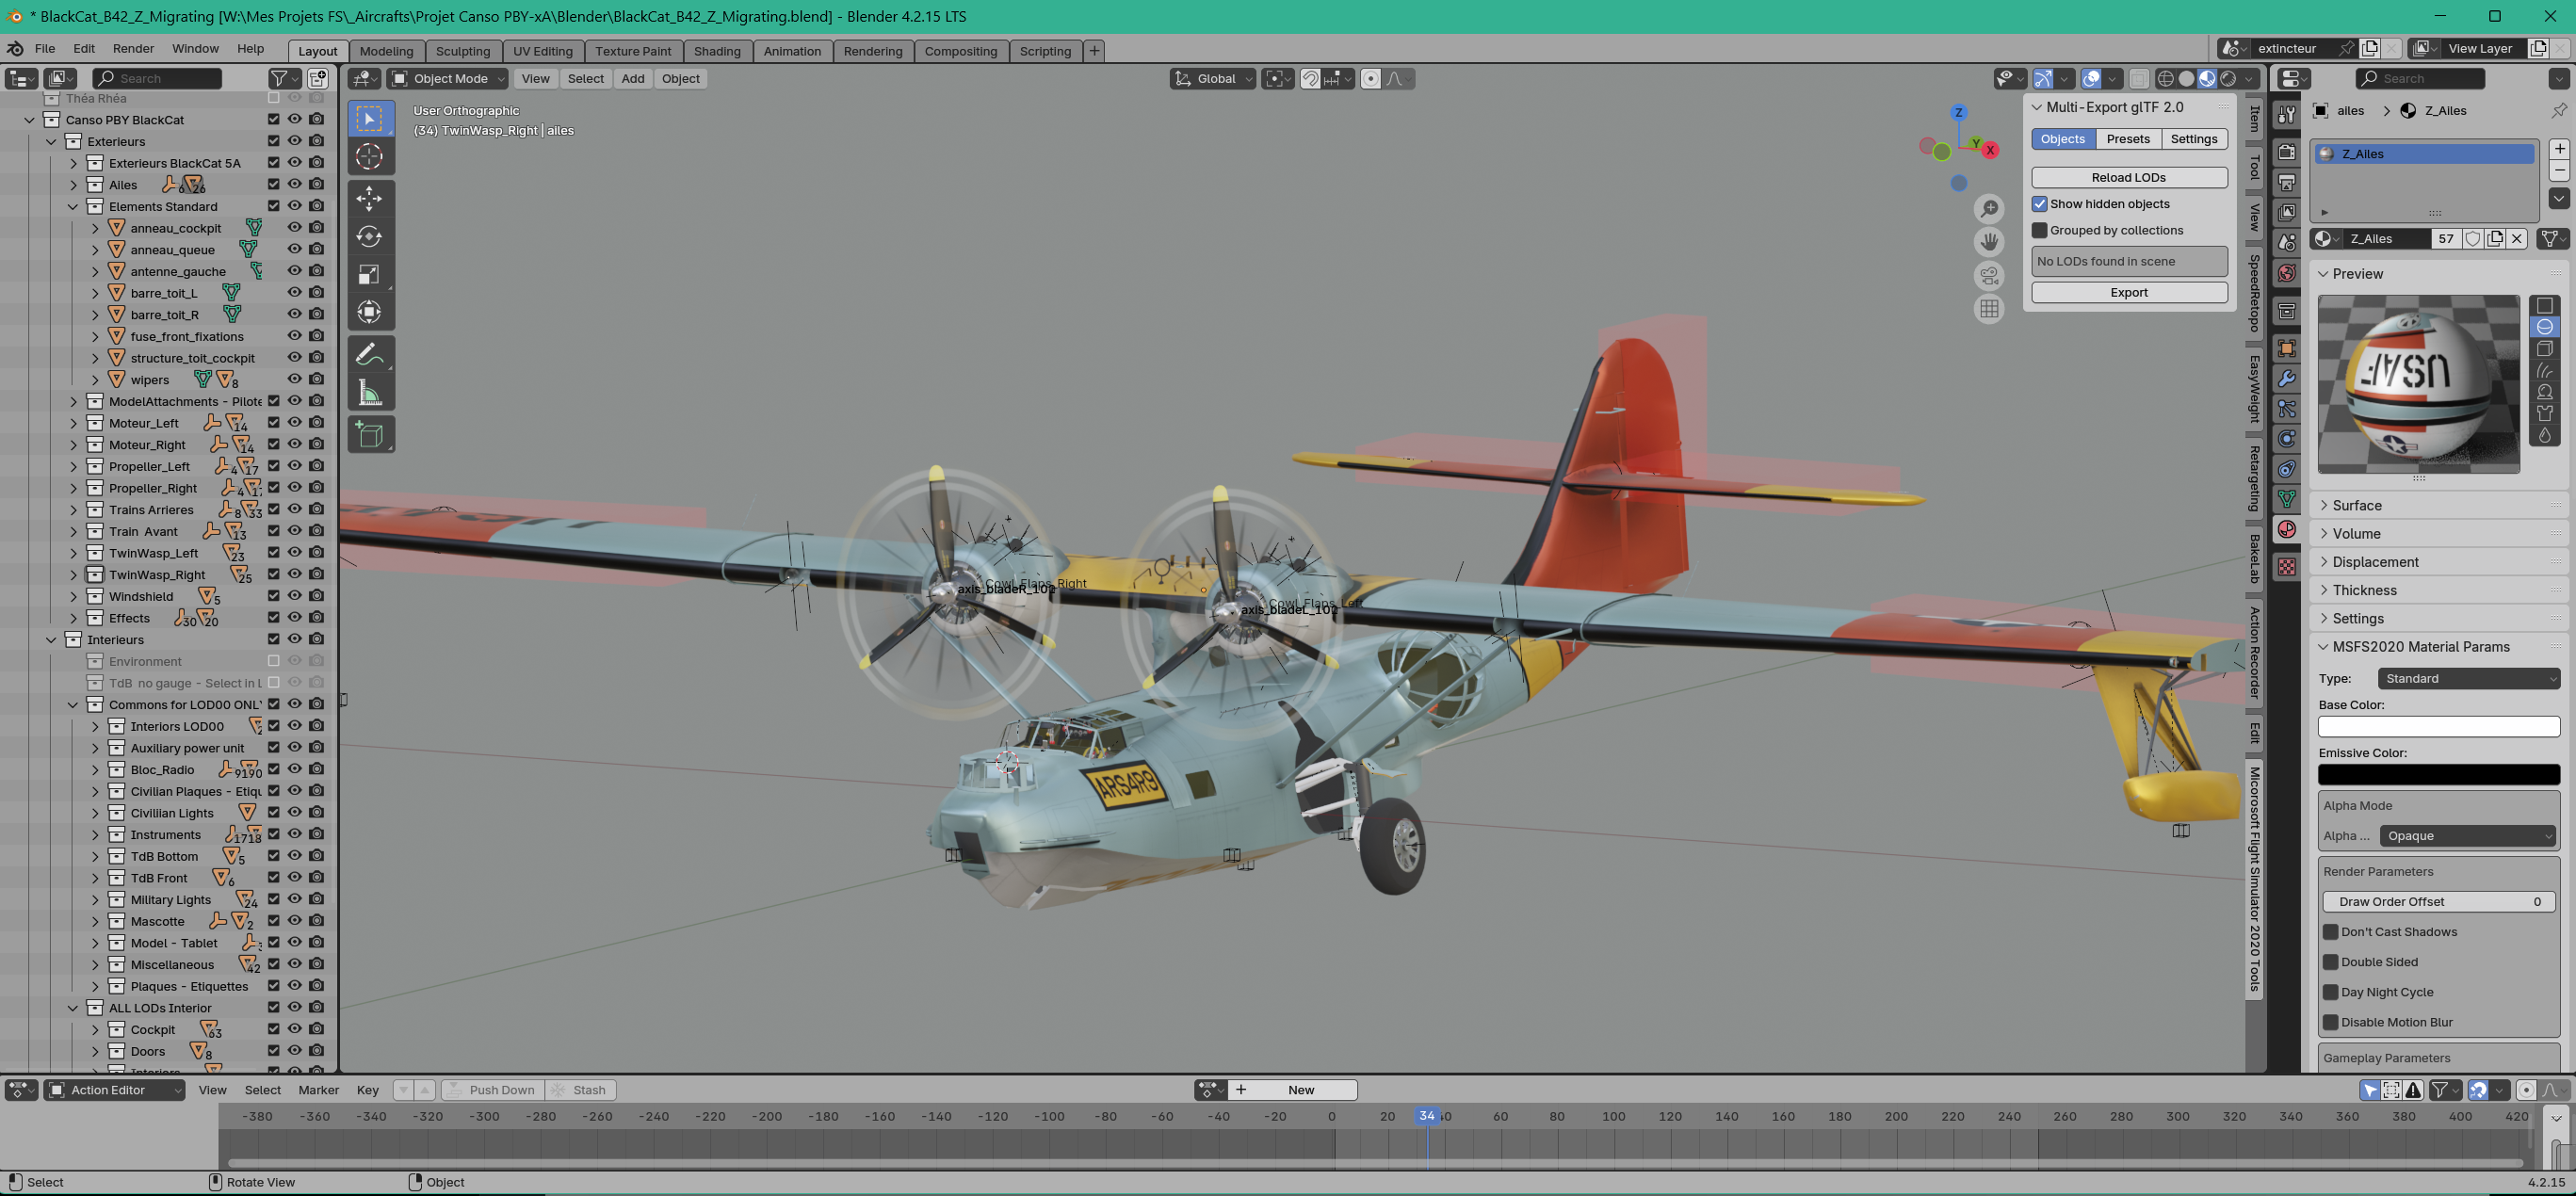Choose the Annotate pencil tool
This screenshot has width=2576, height=1196.
(369, 354)
